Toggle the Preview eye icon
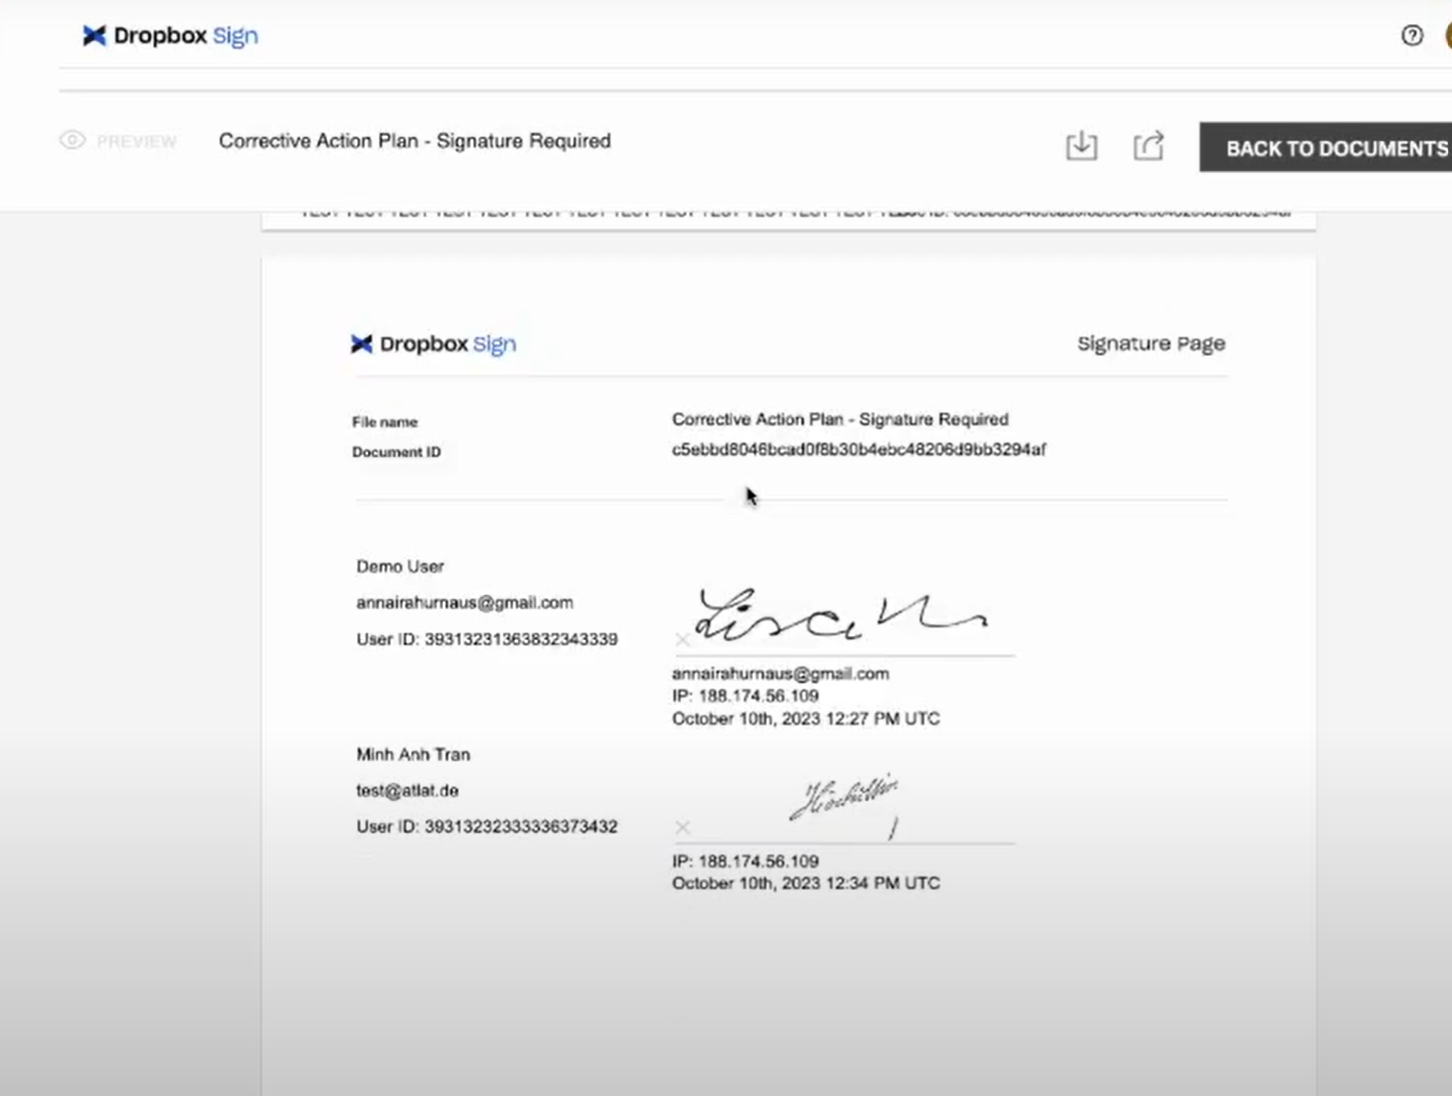1452x1096 pixels. 72,140
